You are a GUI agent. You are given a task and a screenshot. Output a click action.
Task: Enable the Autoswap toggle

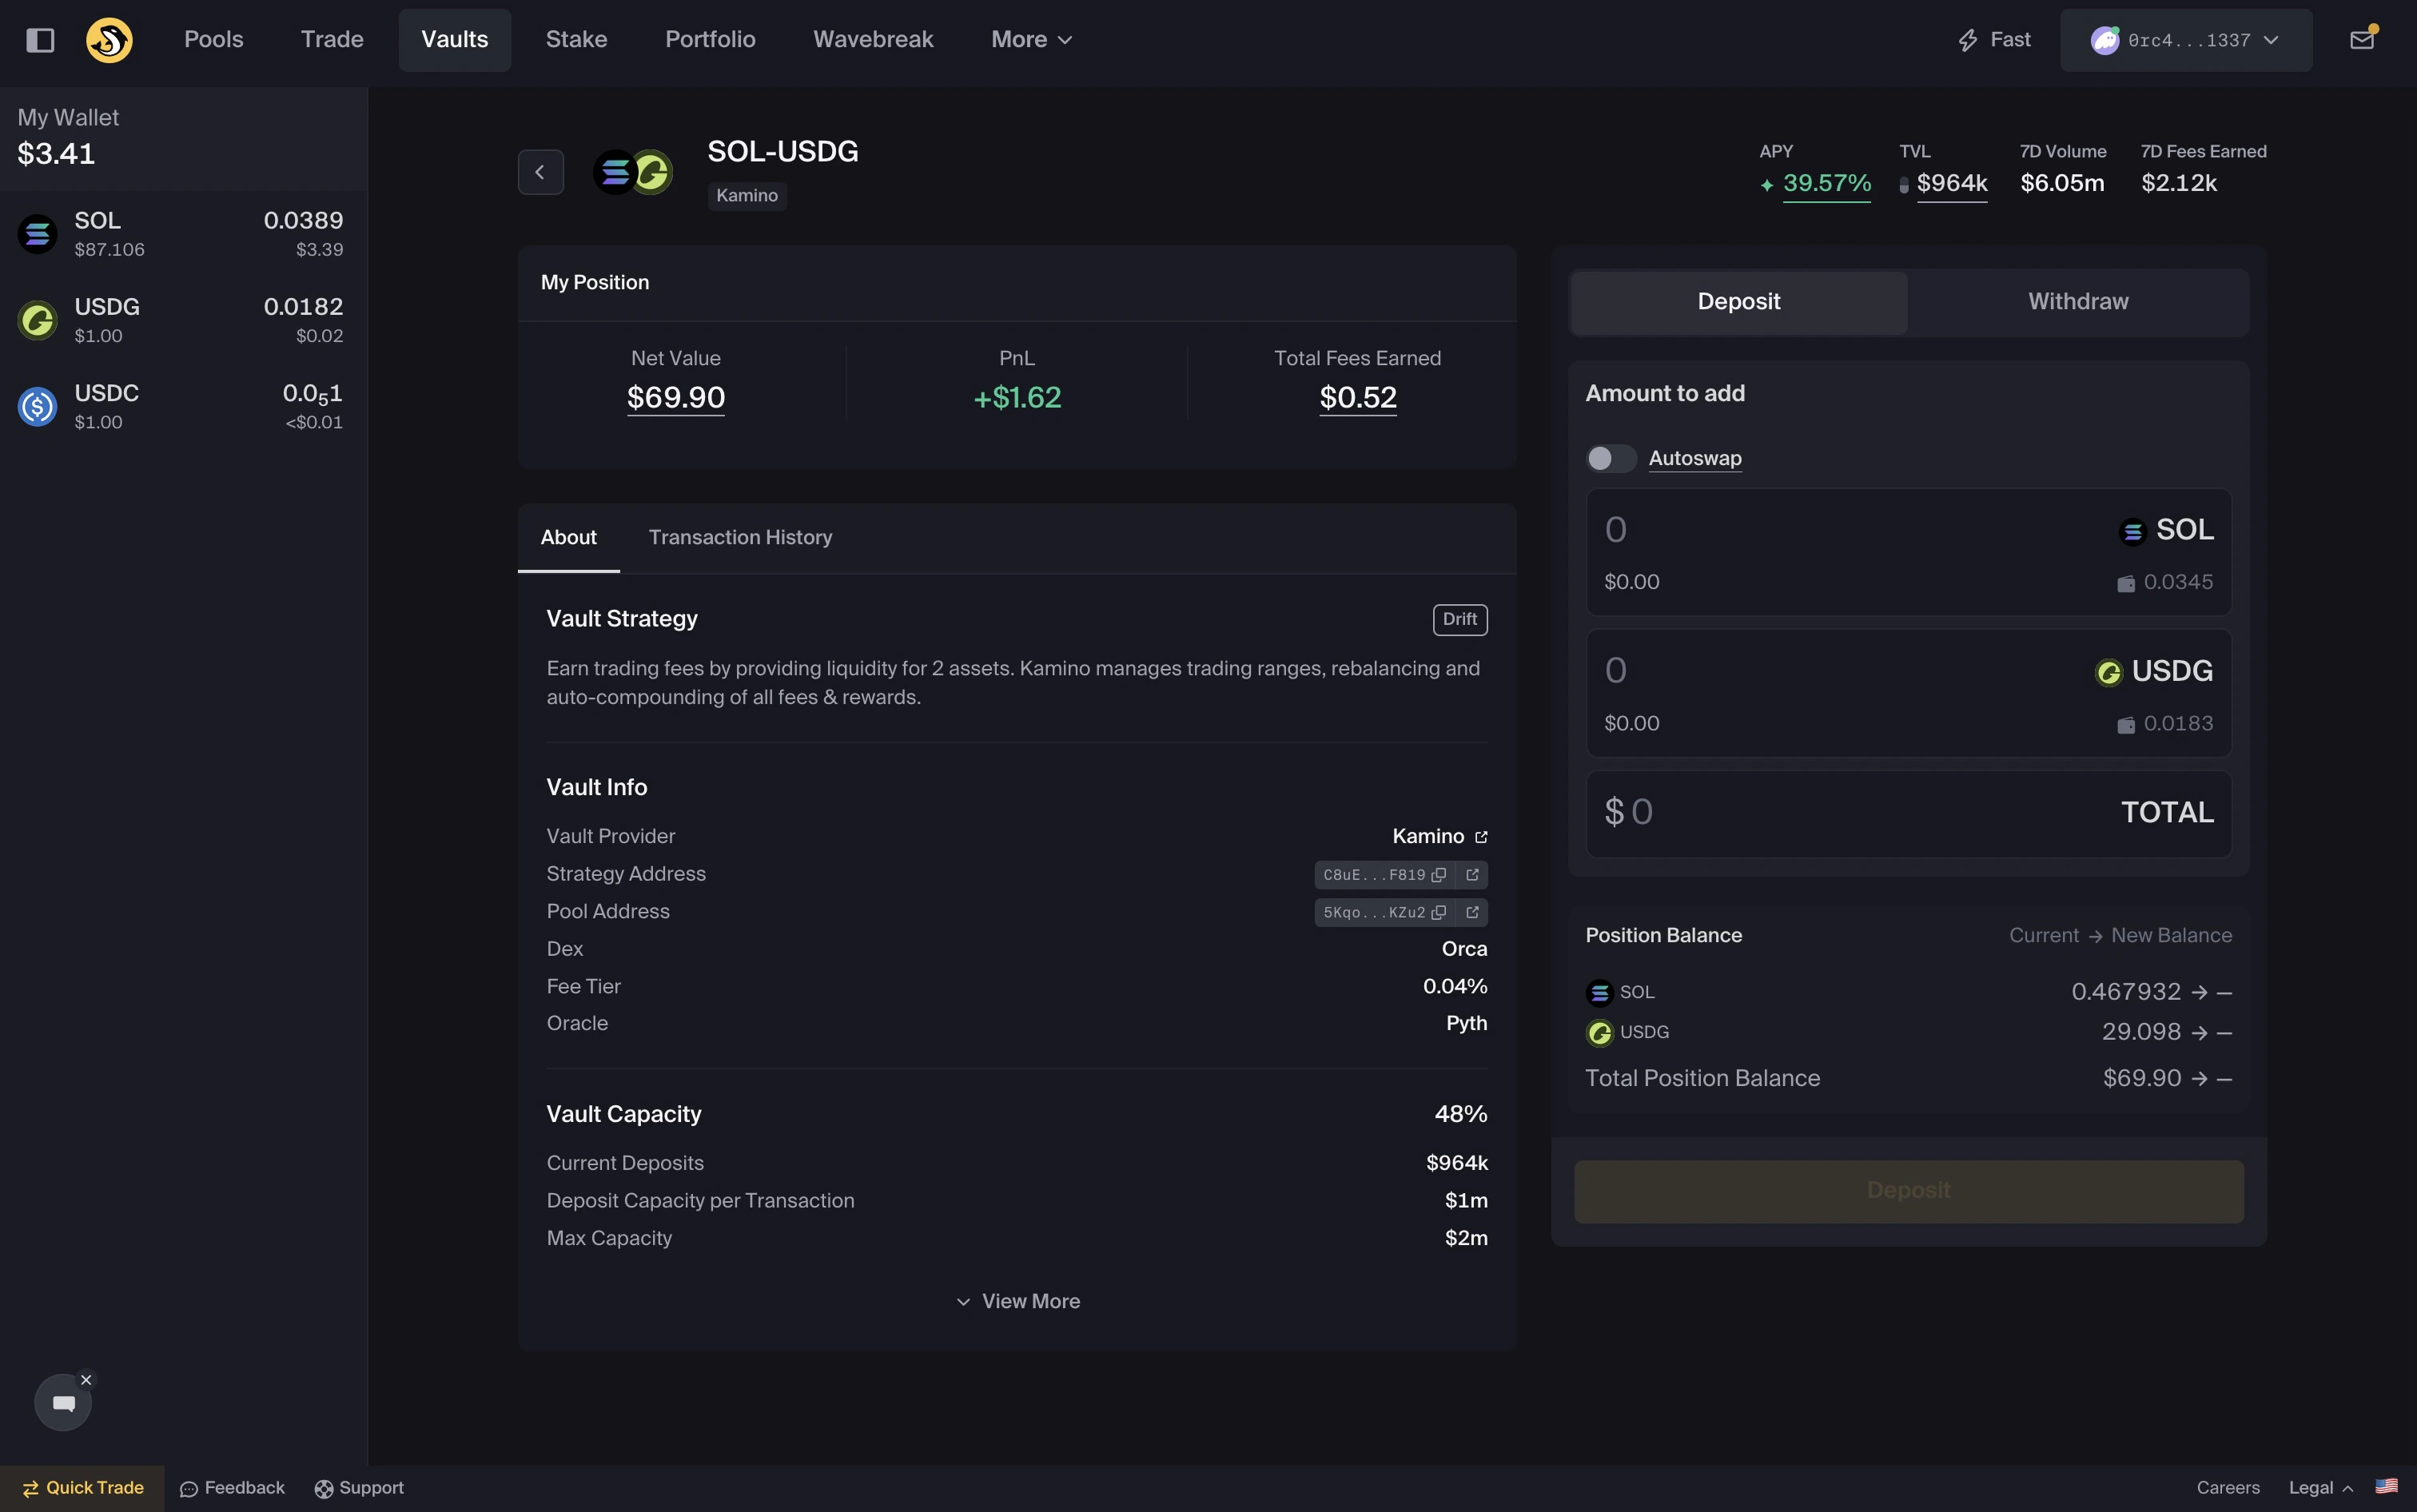pyautogui.click(x=1611, y=458)
